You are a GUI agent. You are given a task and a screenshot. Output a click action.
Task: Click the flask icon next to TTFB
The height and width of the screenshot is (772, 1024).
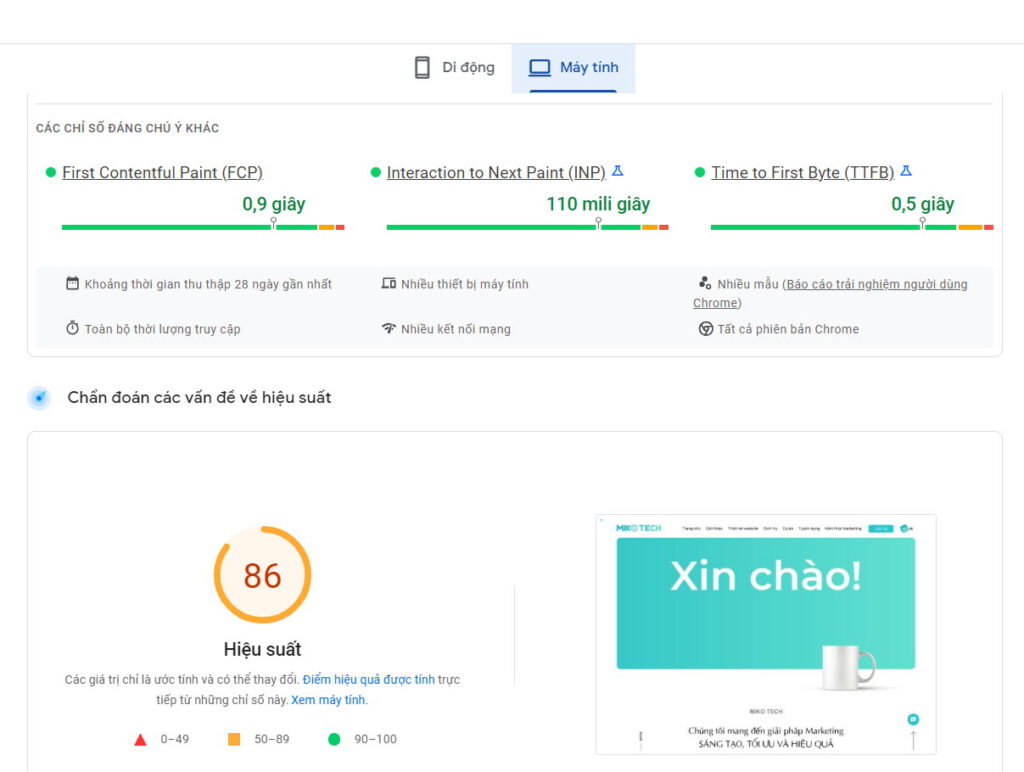pos(905,170)
